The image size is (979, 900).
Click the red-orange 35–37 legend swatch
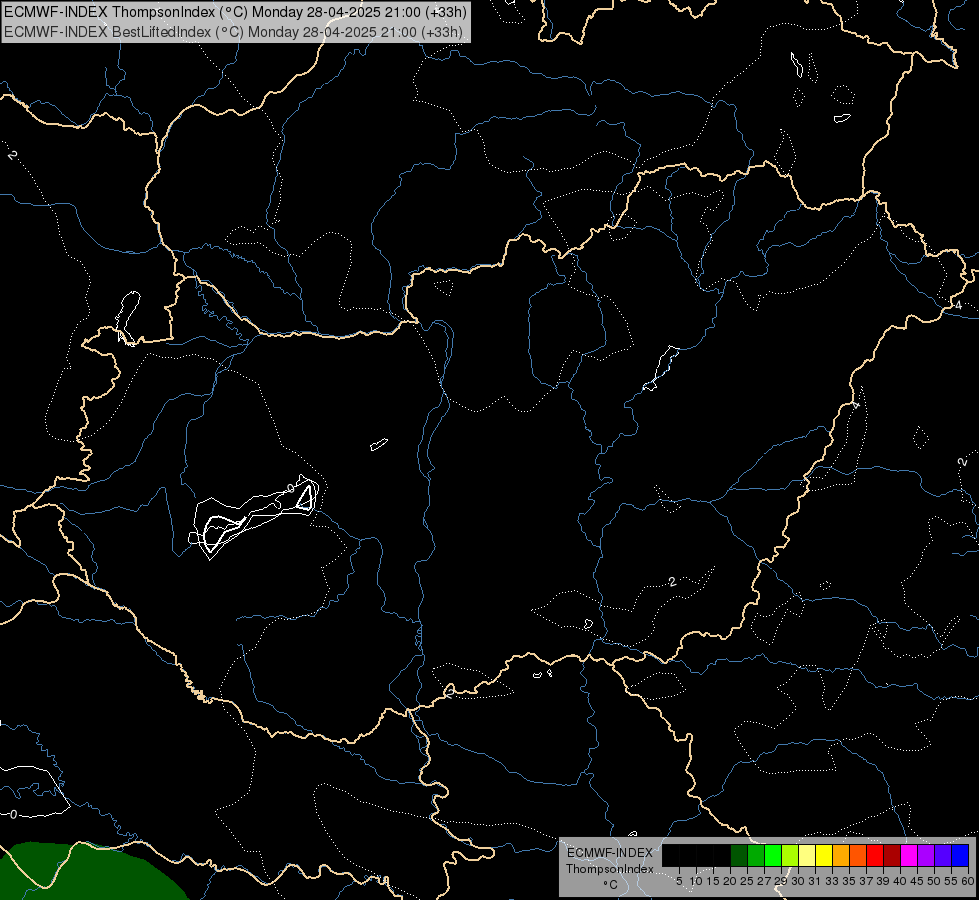coord(858,855)
